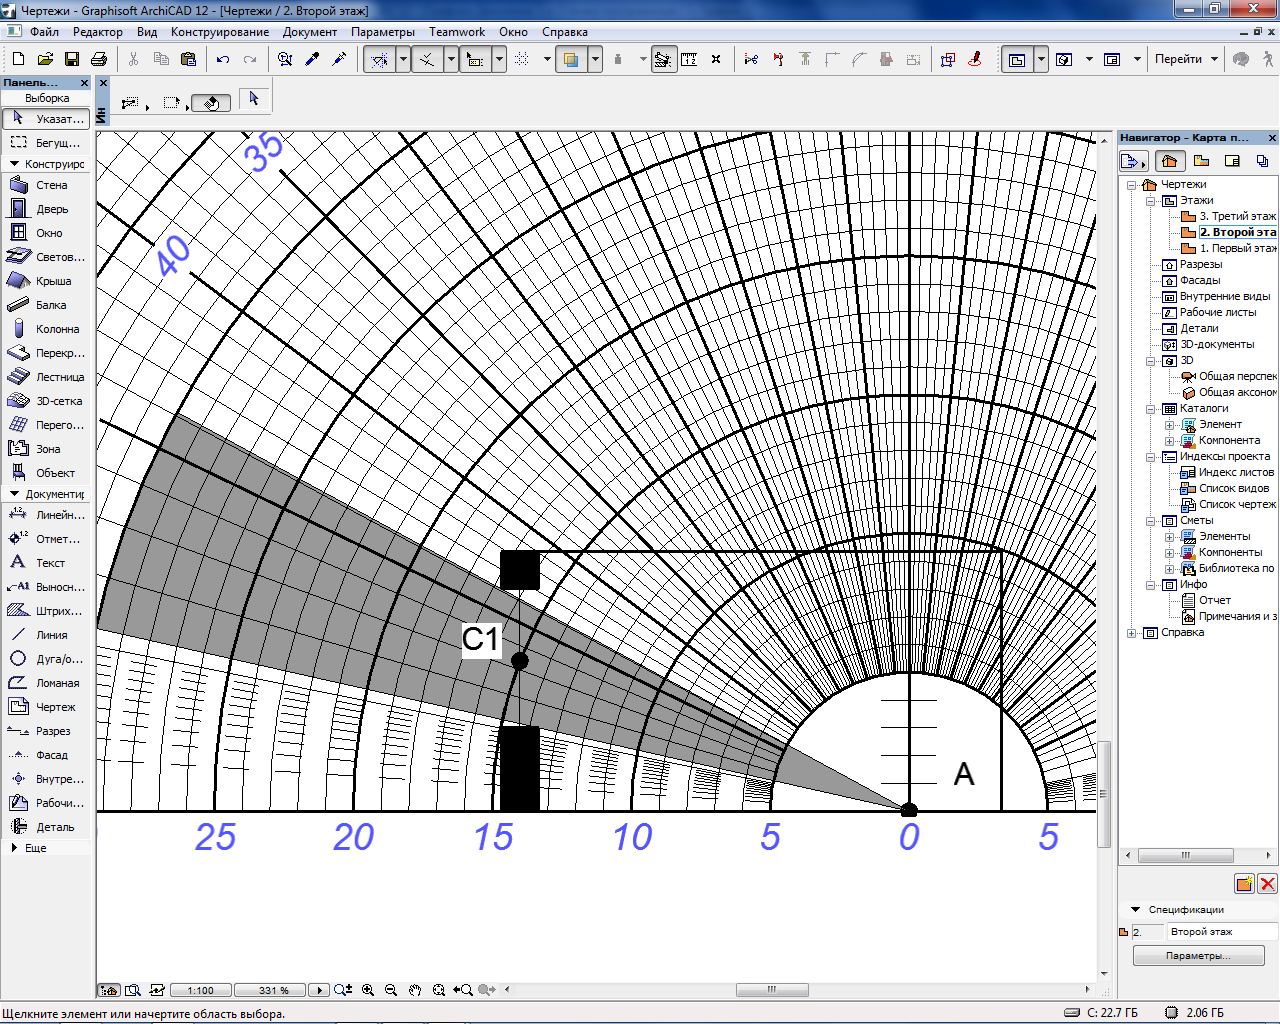Select the Балка (Beam) tool
The height and width of the screenshot is (1024, 1280).
pos(46,305)
